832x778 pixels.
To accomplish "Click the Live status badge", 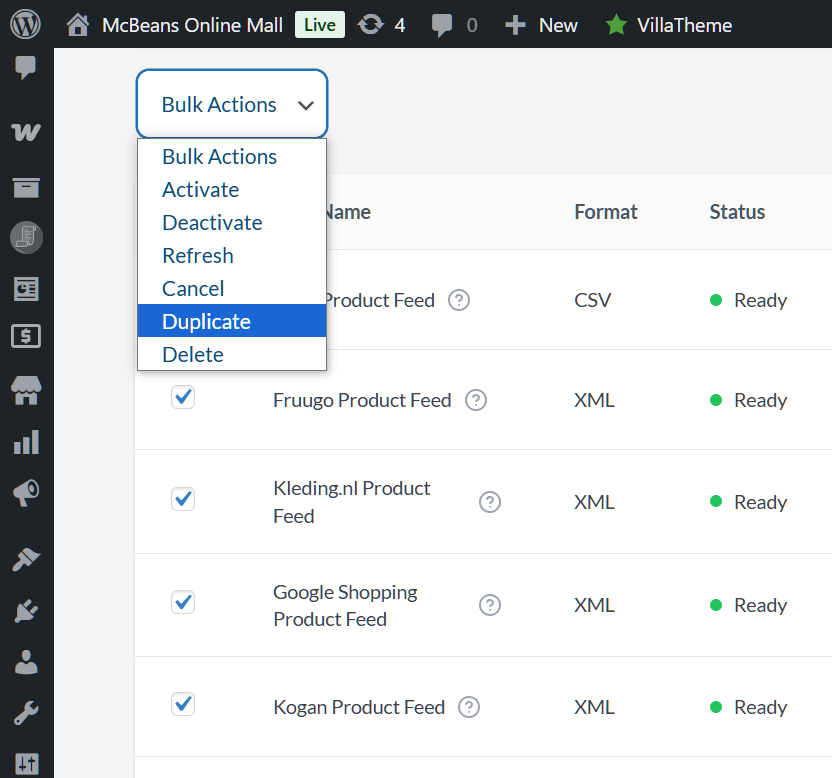I will pos(320,25).
